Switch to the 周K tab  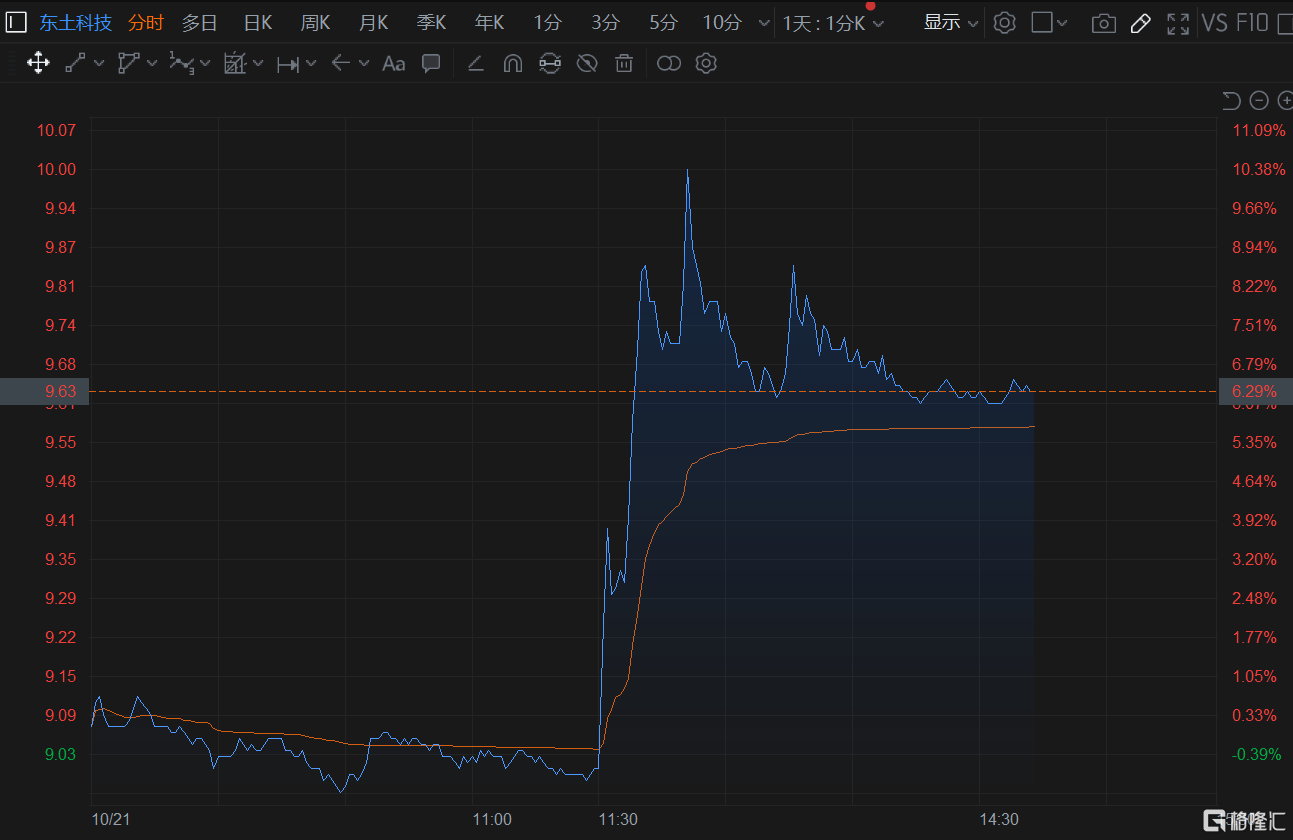click(315, 23)
